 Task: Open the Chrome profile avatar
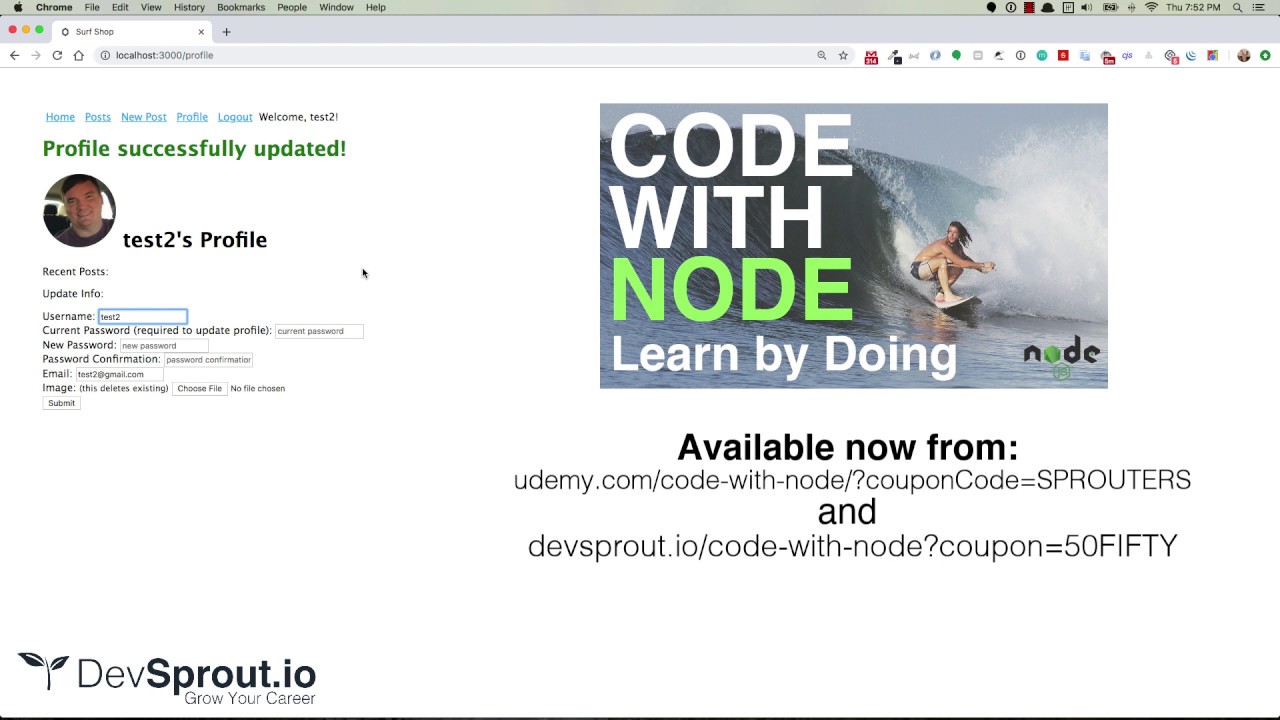click(x=1244, y=55)
